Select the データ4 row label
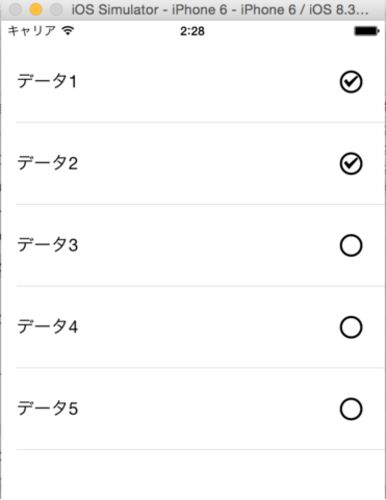The height and width of the screenshot is (500, 386). [47, 326]
